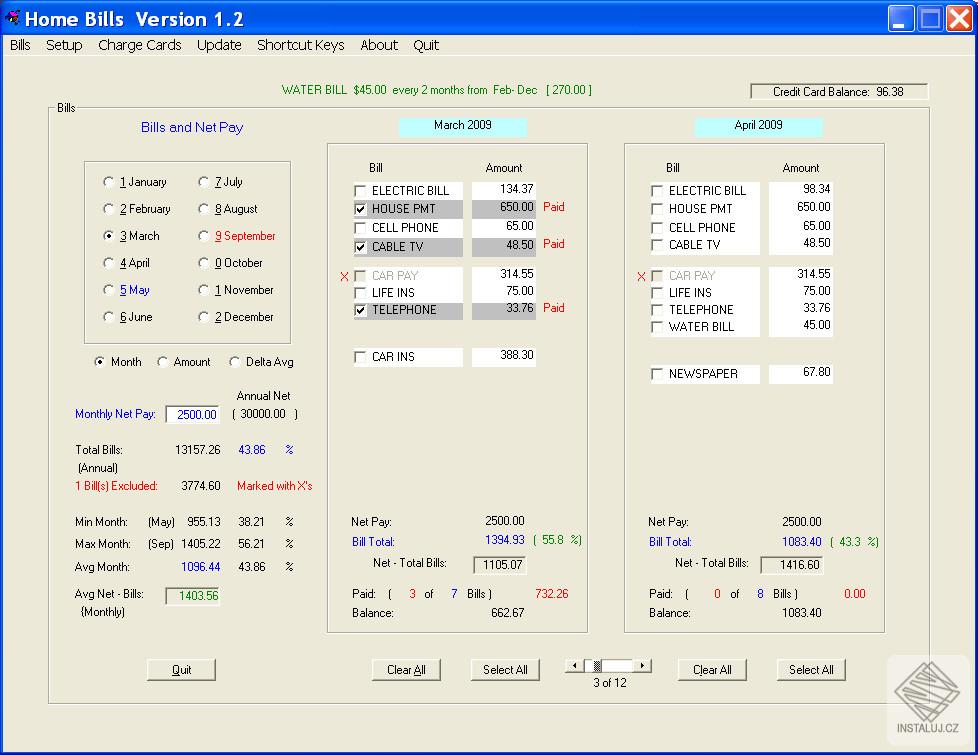Click scrollbar left arrow to previous month

click(572, 665)
